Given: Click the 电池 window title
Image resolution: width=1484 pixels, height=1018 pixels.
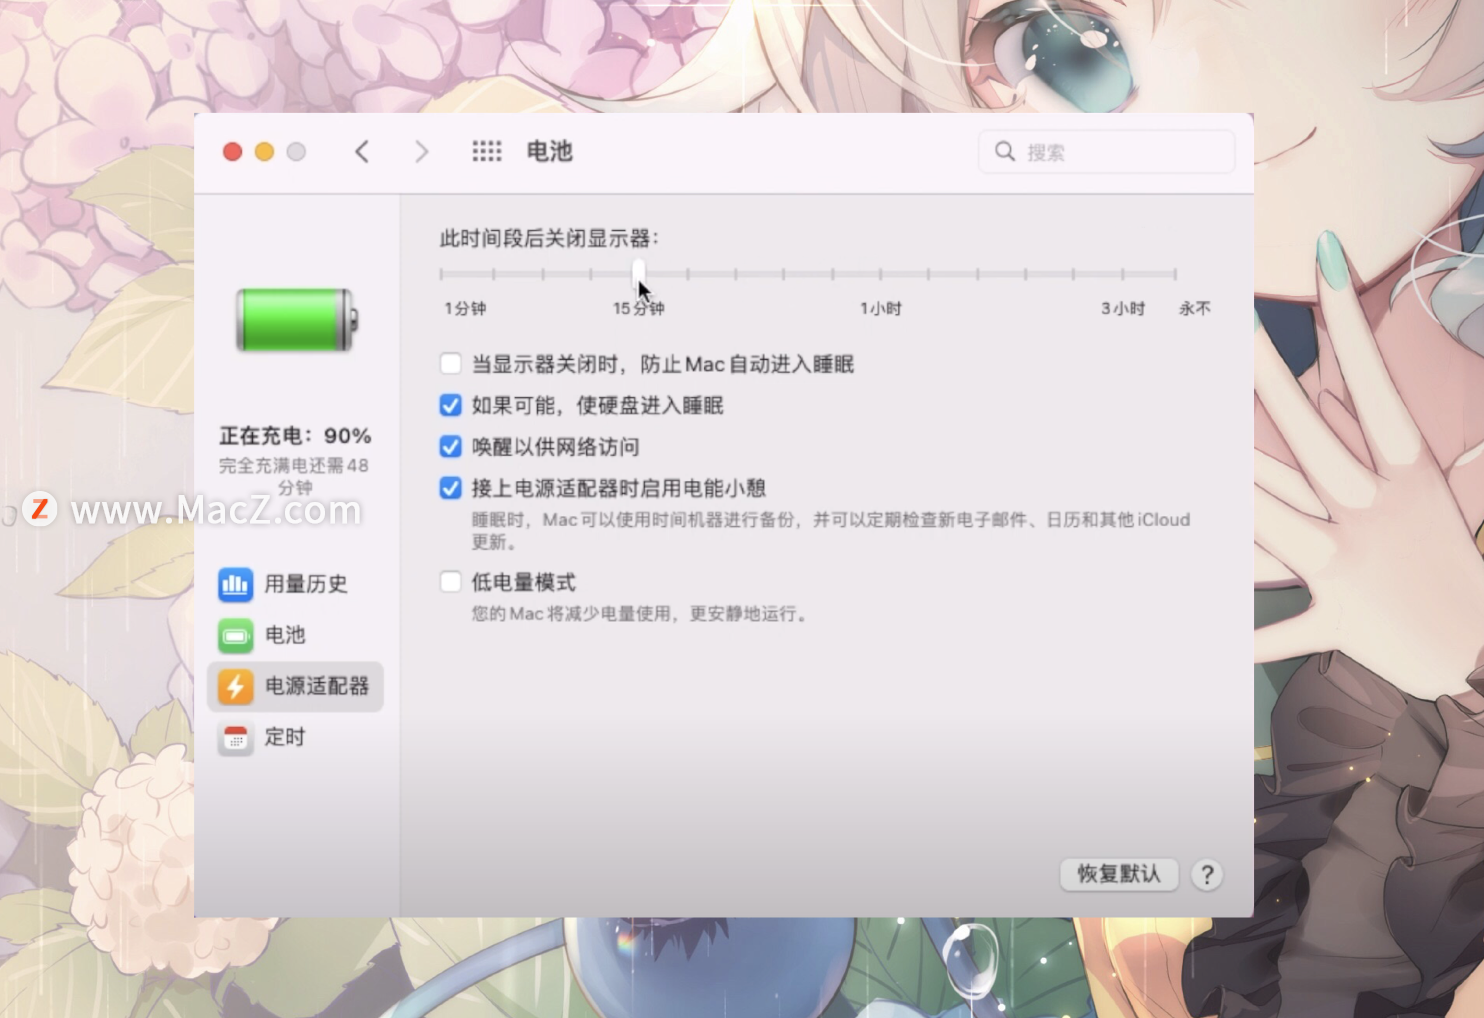Looking at the screenshot, I should pyautogui.click(x=549, y=151).
